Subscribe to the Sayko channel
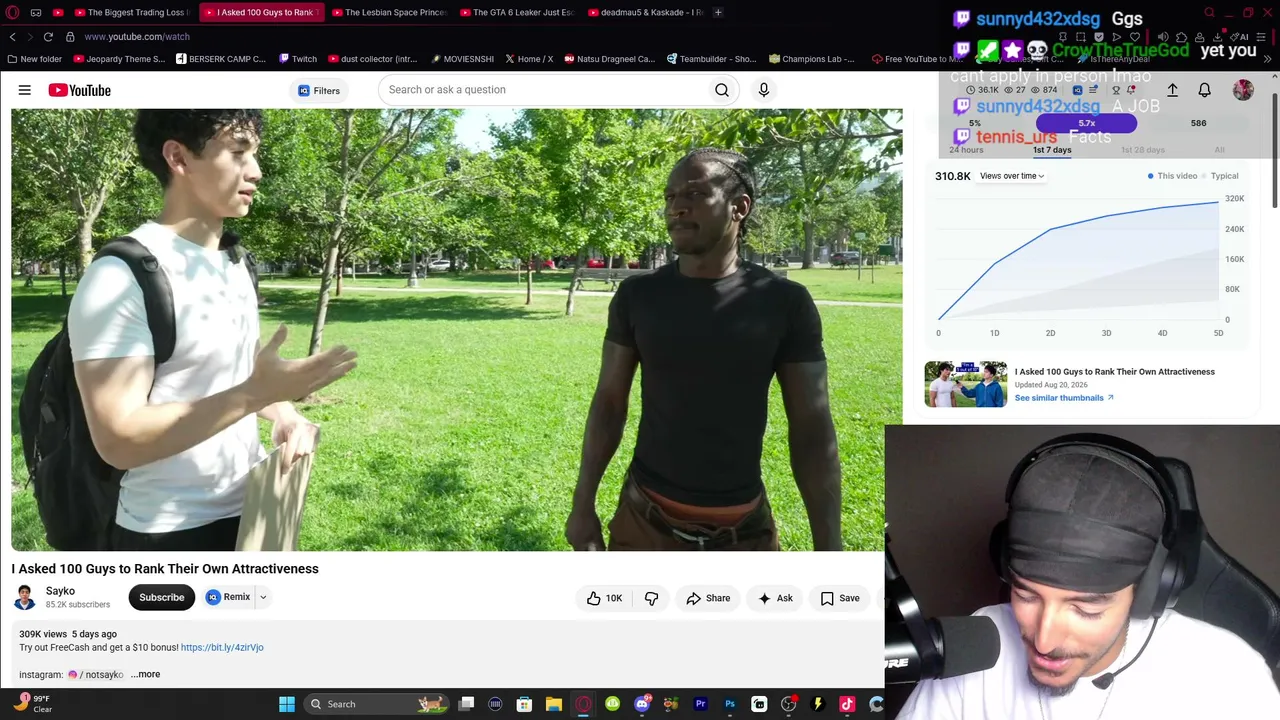The image size is (1280, 720). pyautogui.click(x=161, y=598)
